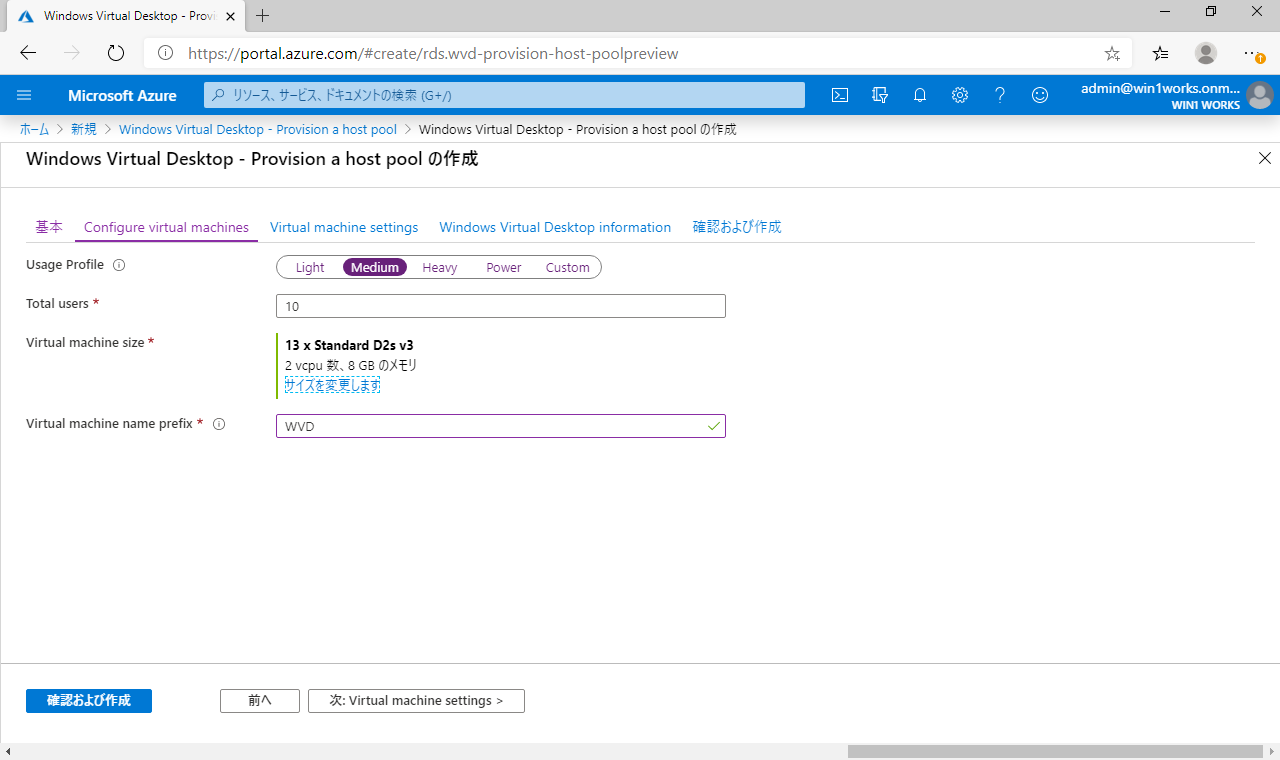This screenshot has height=760, width=1280.
Task: Click the scrollbar left arrow
Action: tap(8, 751)
